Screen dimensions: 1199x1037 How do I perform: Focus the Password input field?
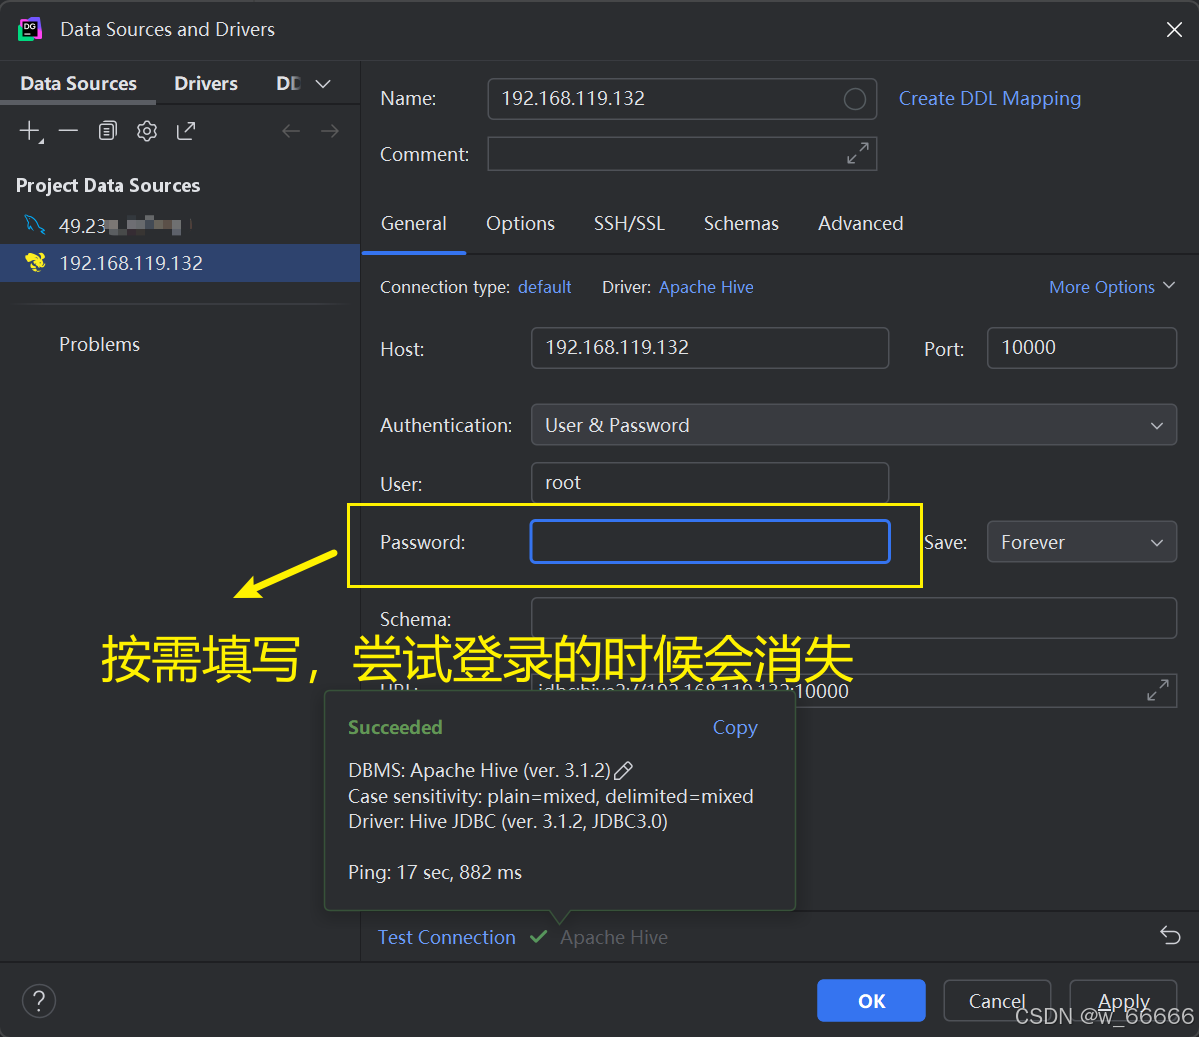point(710,541)
